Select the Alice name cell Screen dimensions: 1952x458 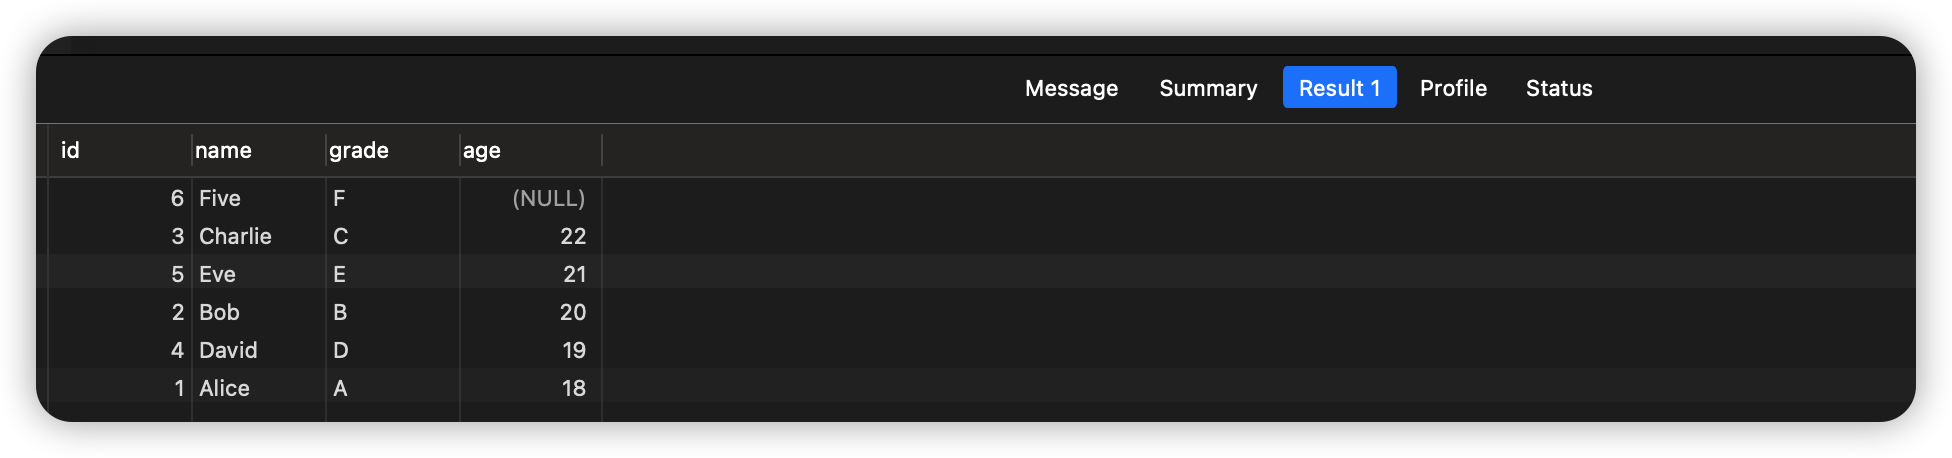224,388
